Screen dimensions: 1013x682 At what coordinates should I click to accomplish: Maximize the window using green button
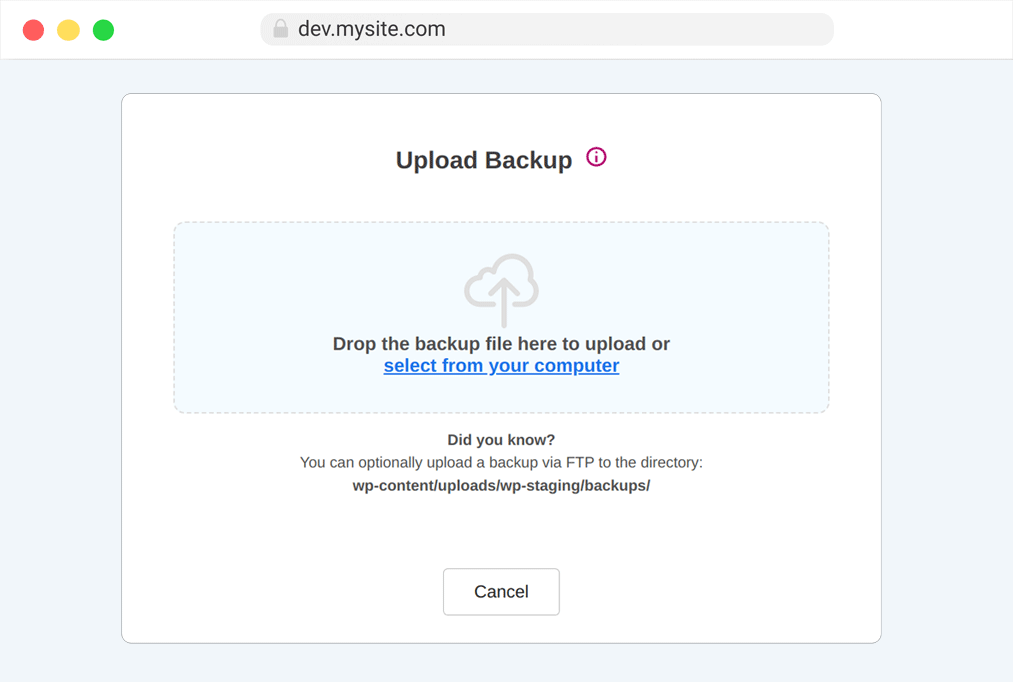click(103, 30)
